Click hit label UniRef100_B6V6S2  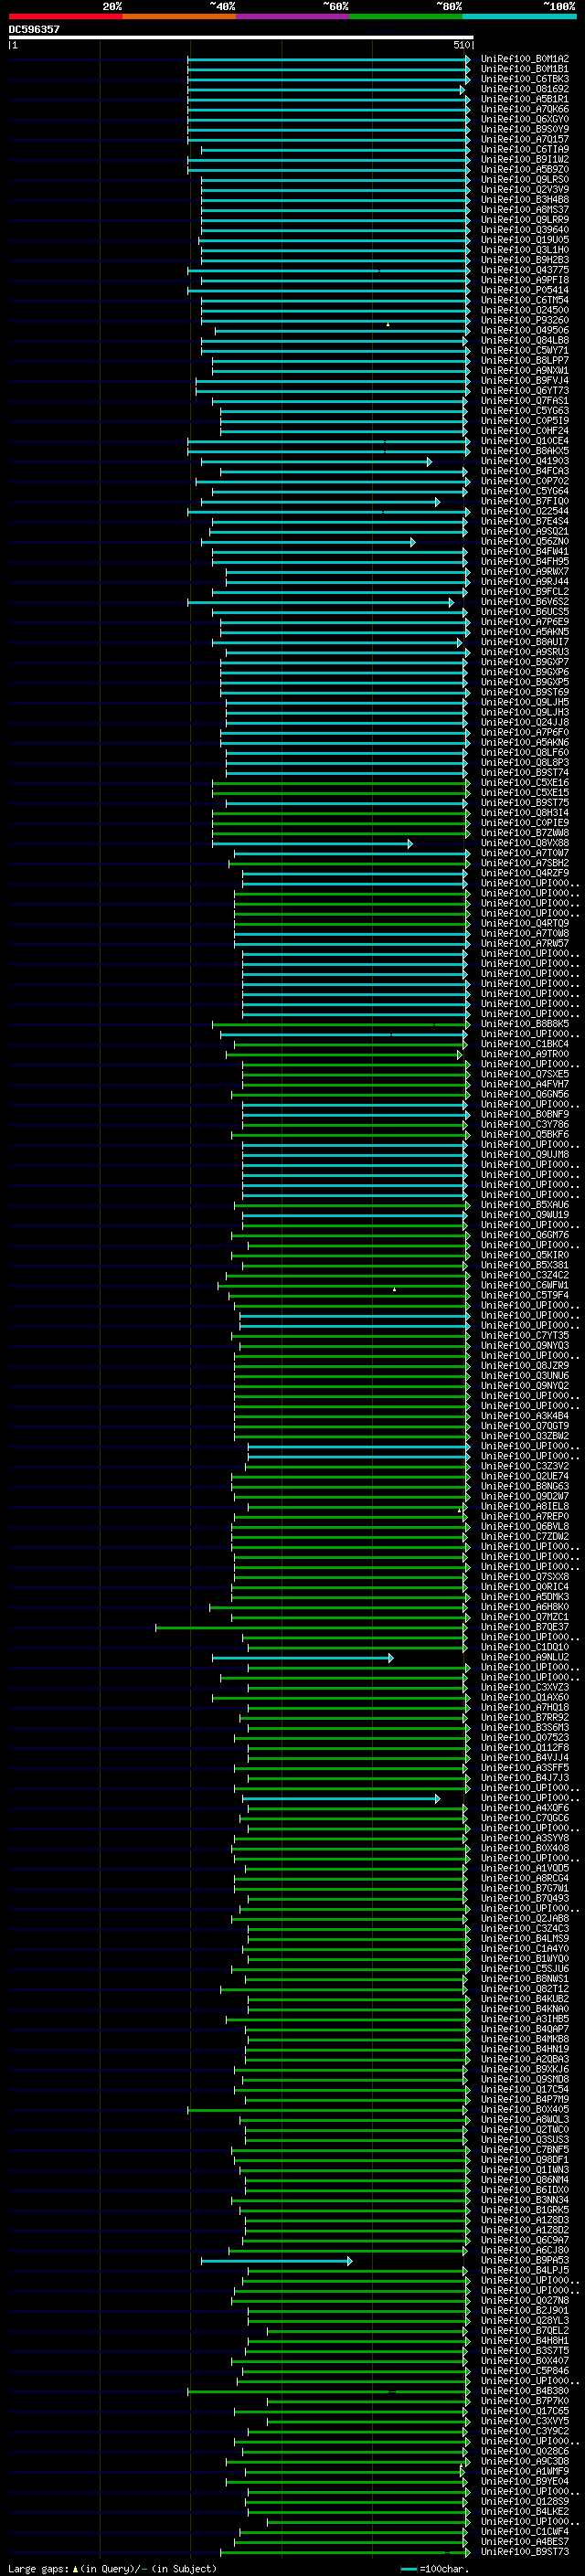525,602
